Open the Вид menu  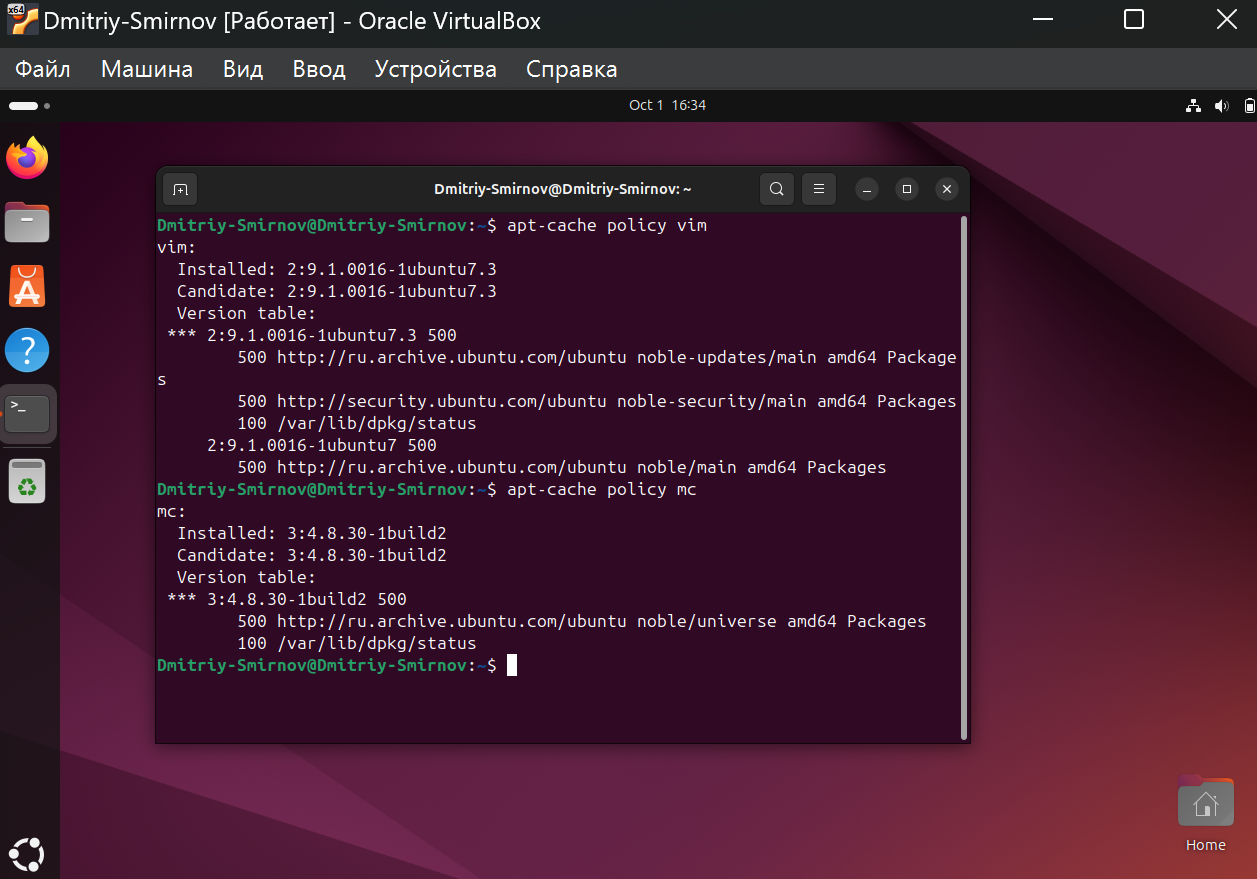tap(243, 69)
